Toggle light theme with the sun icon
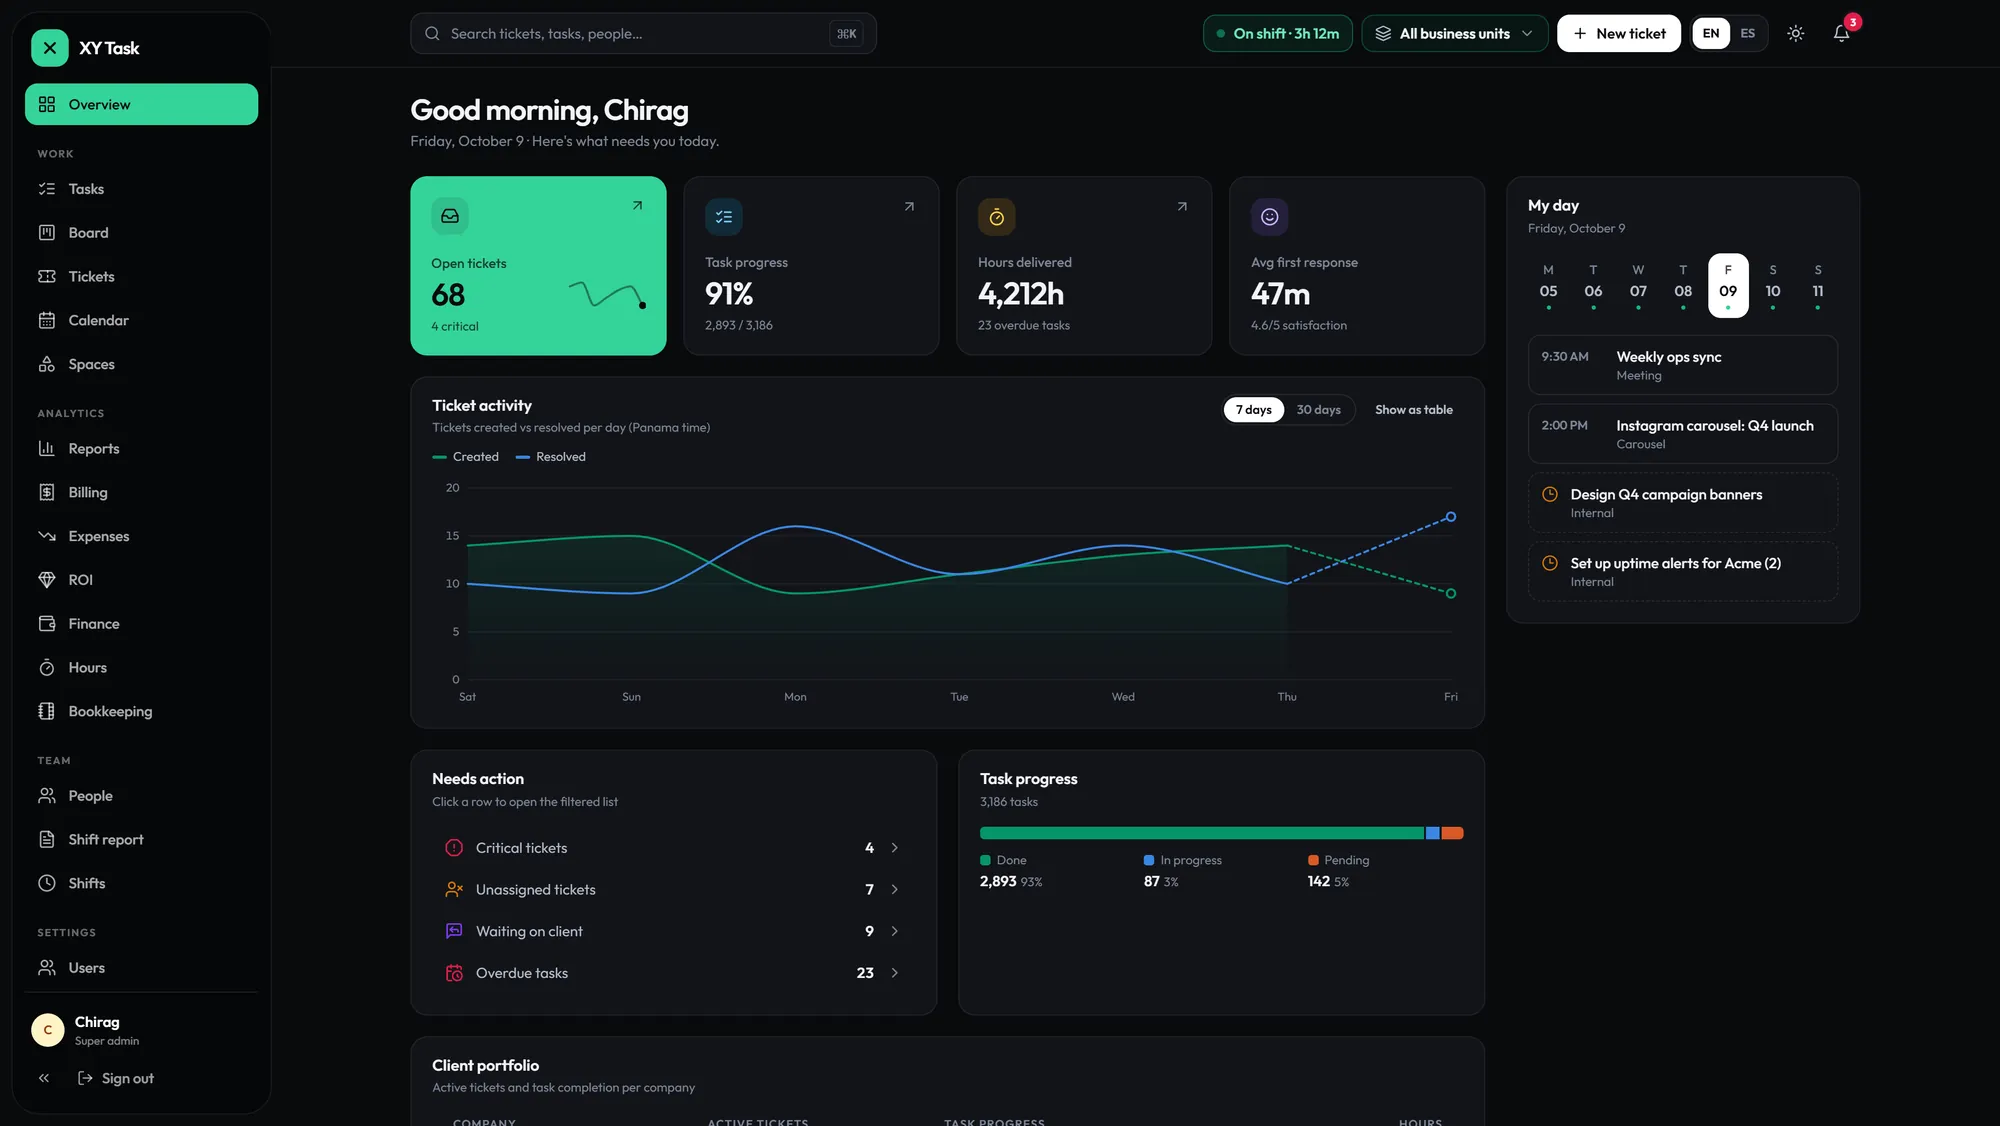The image size is (2000, 1126). pos(1796,33)
